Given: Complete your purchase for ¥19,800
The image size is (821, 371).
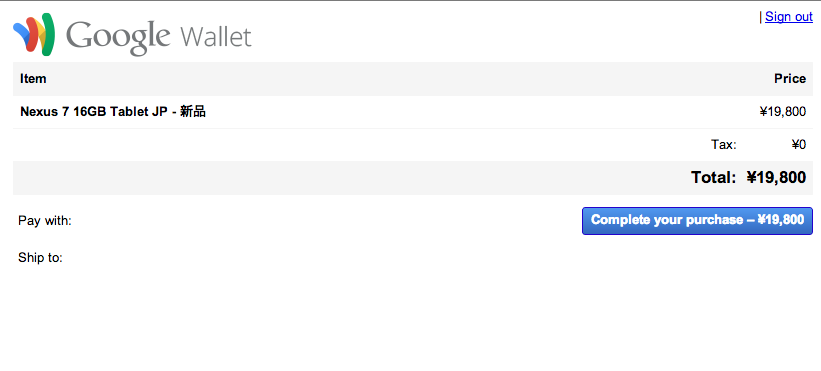Looking at the screenshot, I should pyautogui.click(x=697, y=221).
